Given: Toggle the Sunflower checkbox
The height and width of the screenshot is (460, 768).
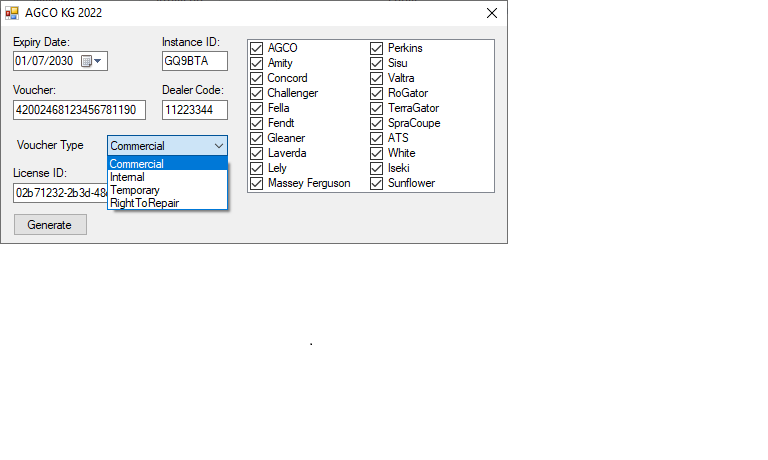Looking at the screenshot, I should tap(377, 183).
